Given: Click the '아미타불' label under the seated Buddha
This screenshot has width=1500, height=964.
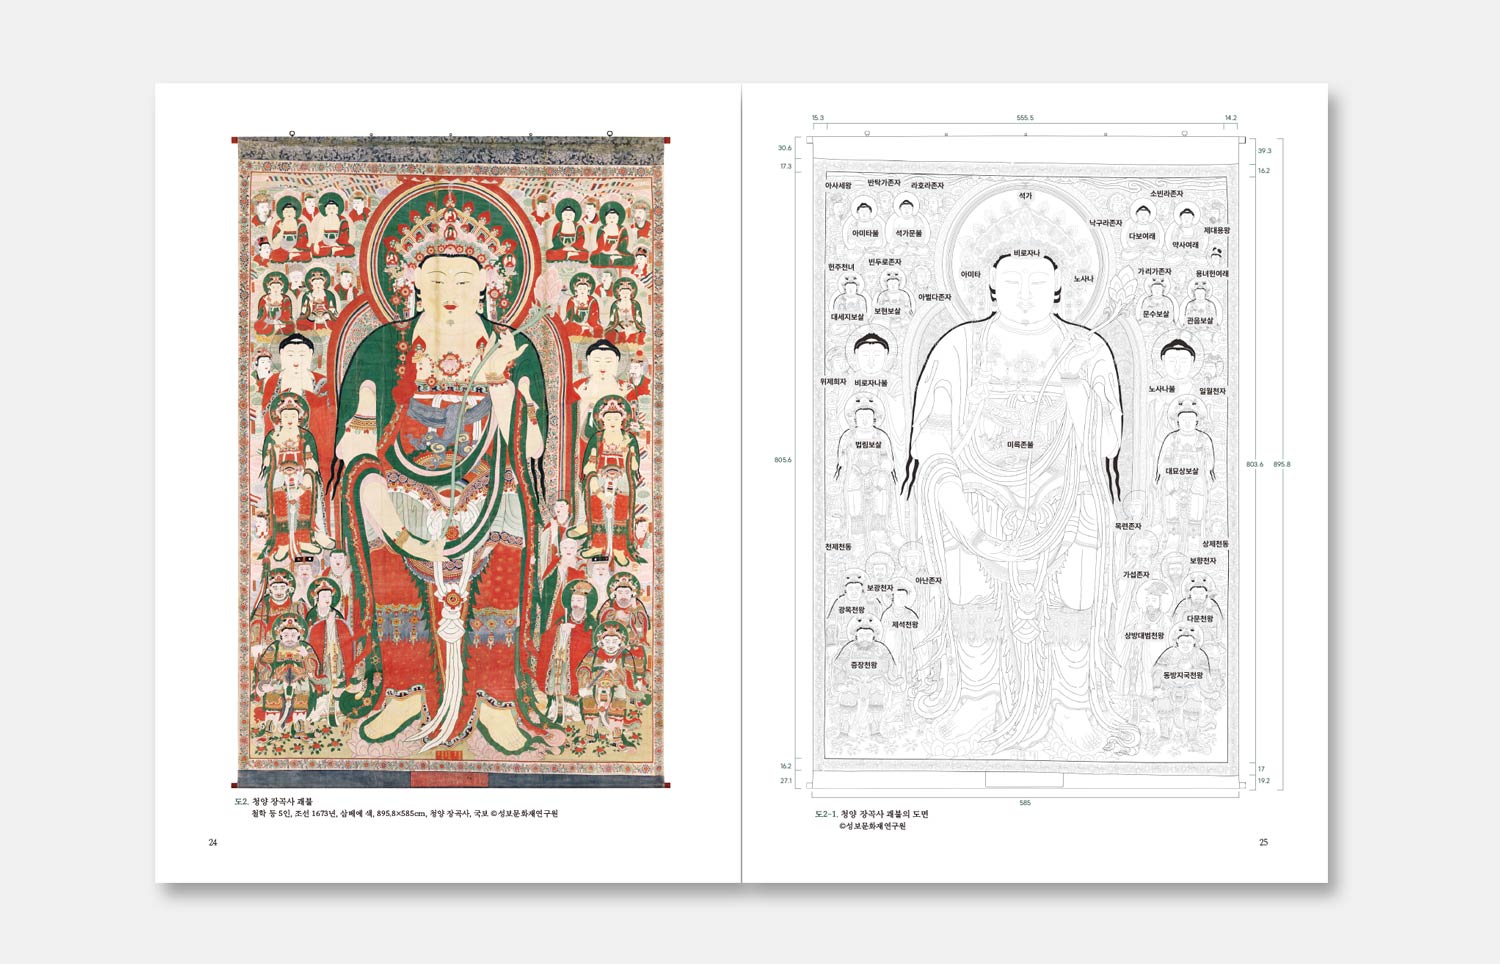Looking at the screenshot, I should point(865,233).
